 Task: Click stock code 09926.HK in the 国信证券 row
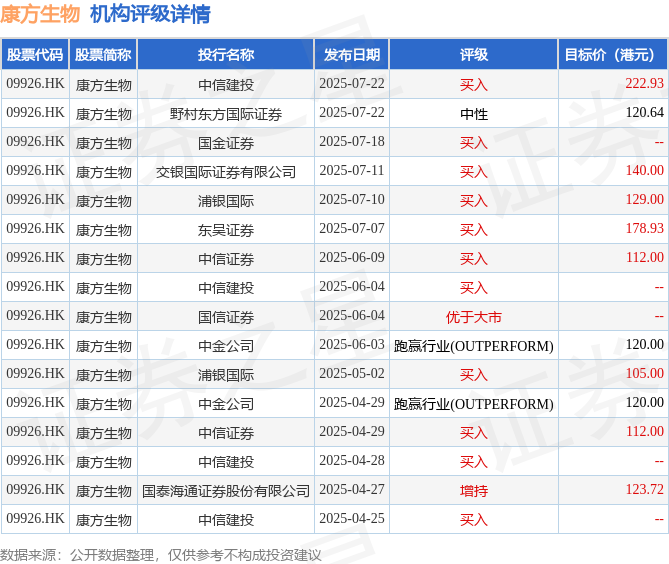35,316
